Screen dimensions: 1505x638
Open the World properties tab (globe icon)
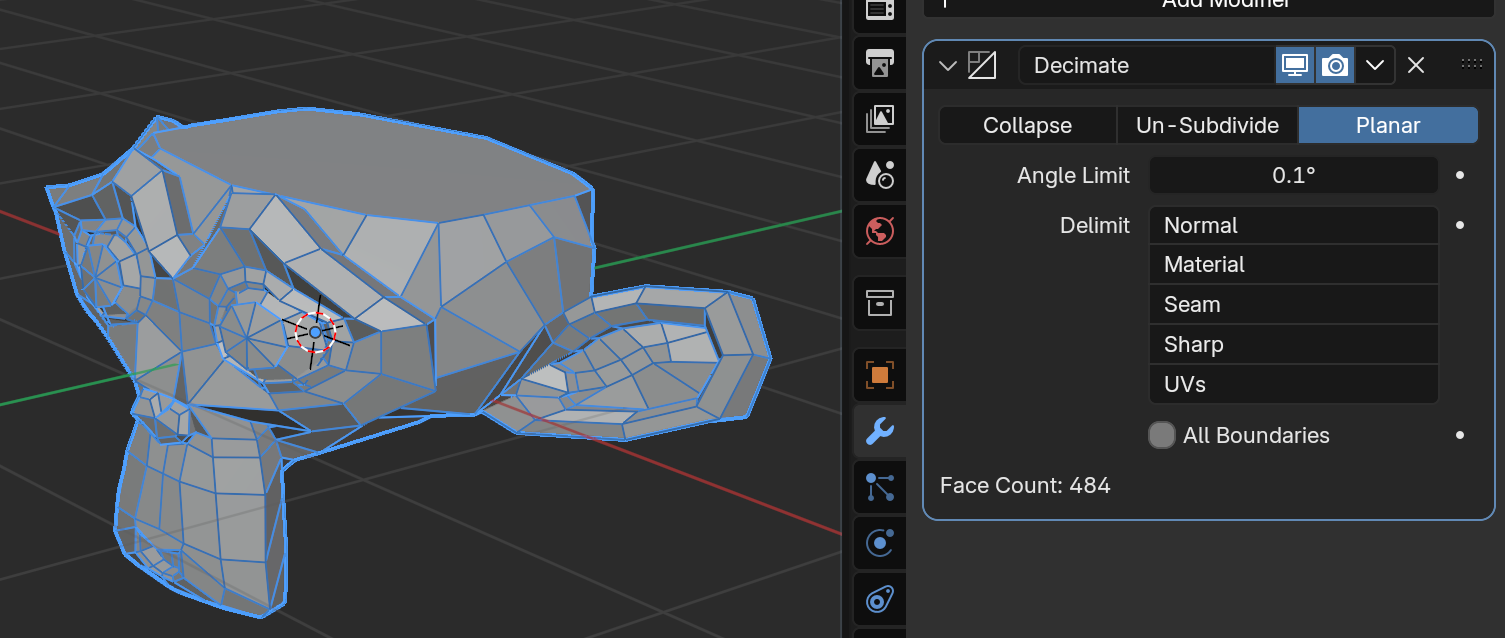pyautogui.click(x=879, y=230)
